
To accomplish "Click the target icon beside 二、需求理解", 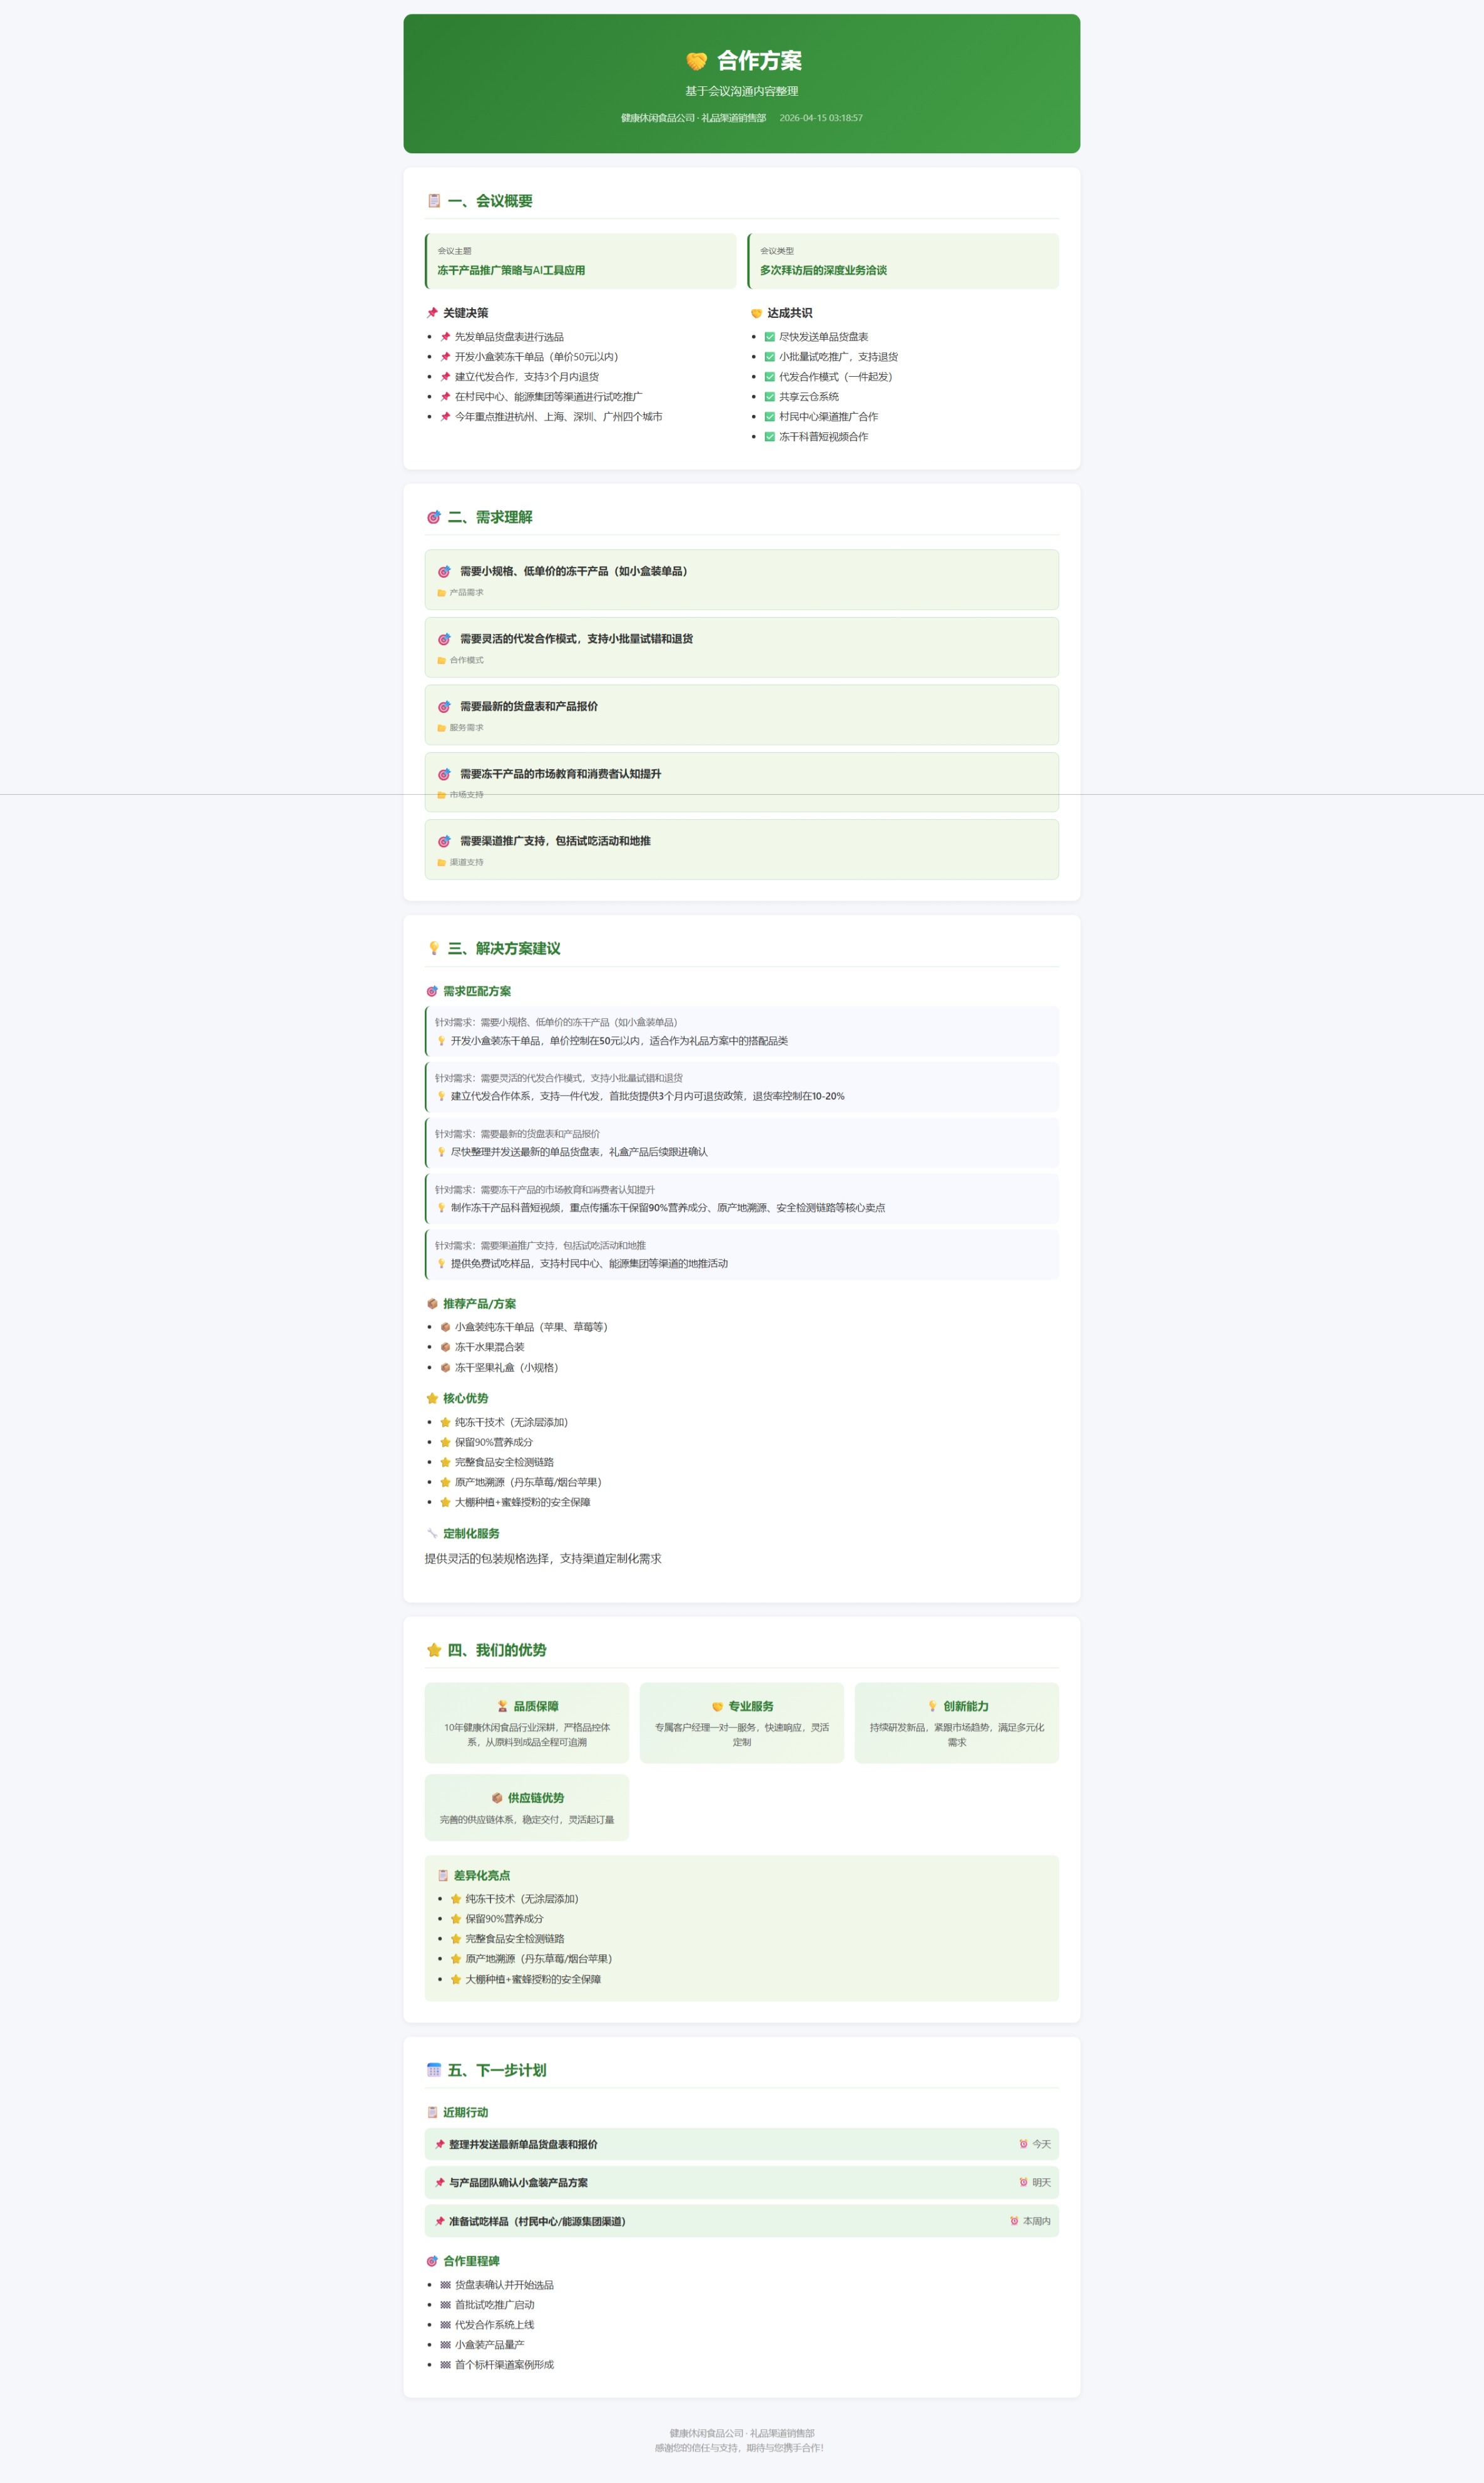I will point(434,517).
